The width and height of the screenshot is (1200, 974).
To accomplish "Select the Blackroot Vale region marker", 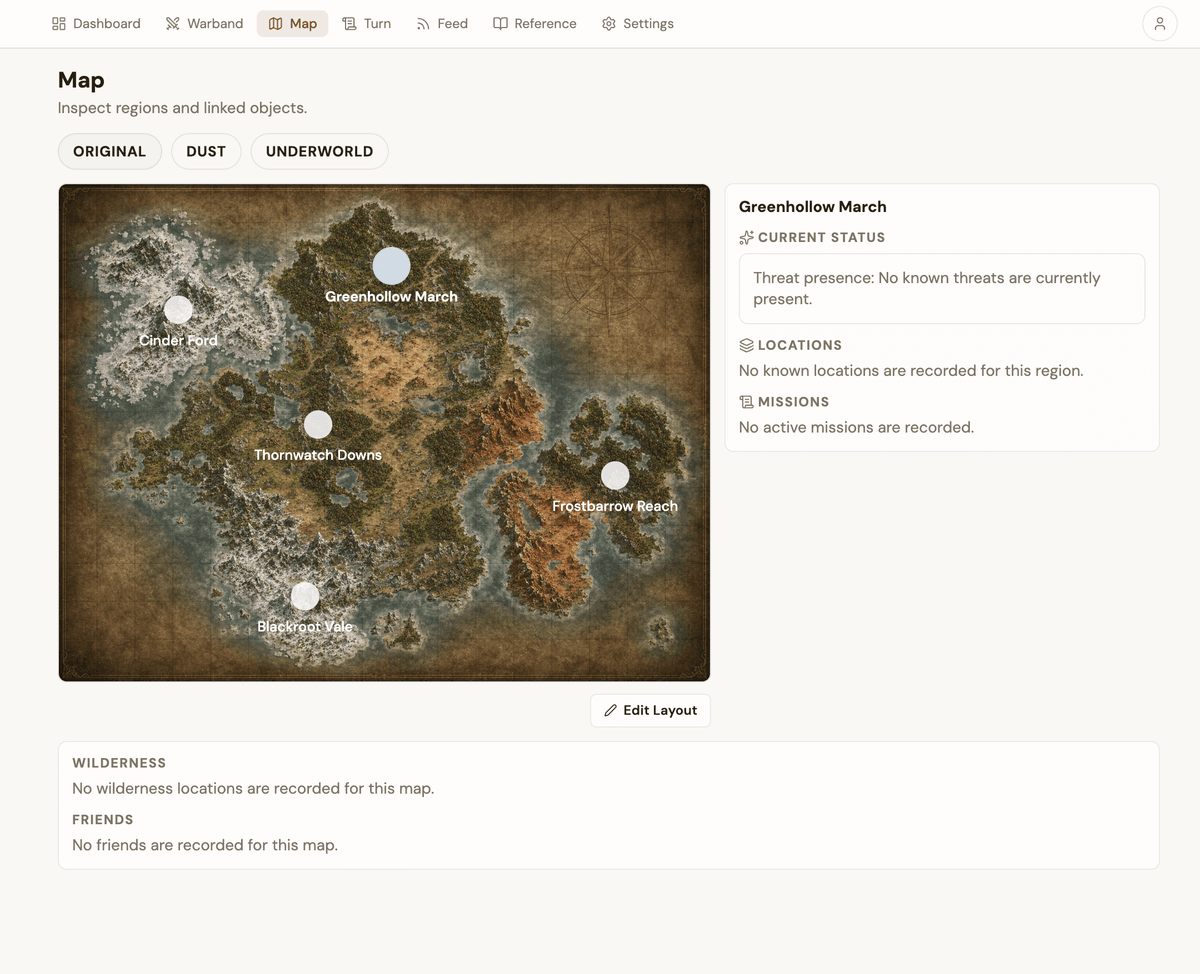I will point(305,596).
